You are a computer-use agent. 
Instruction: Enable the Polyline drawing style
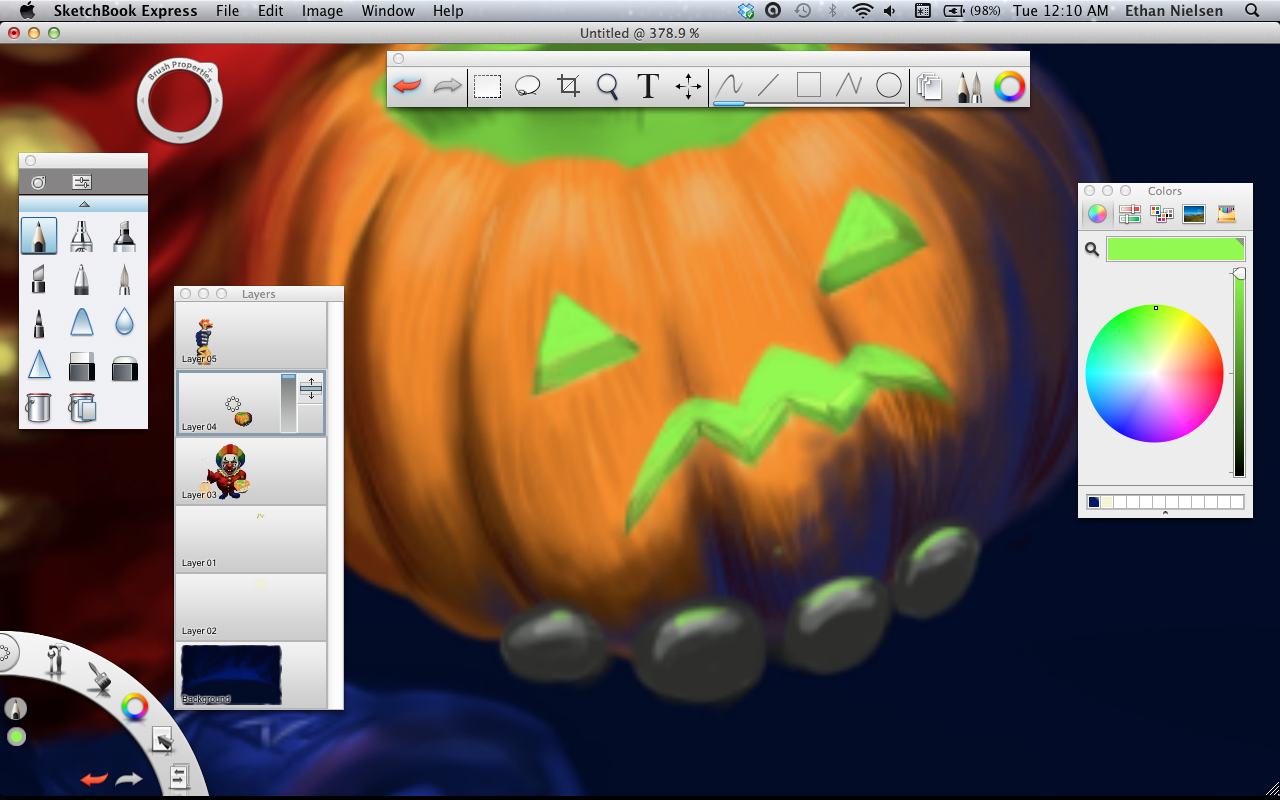coord(848,86)
